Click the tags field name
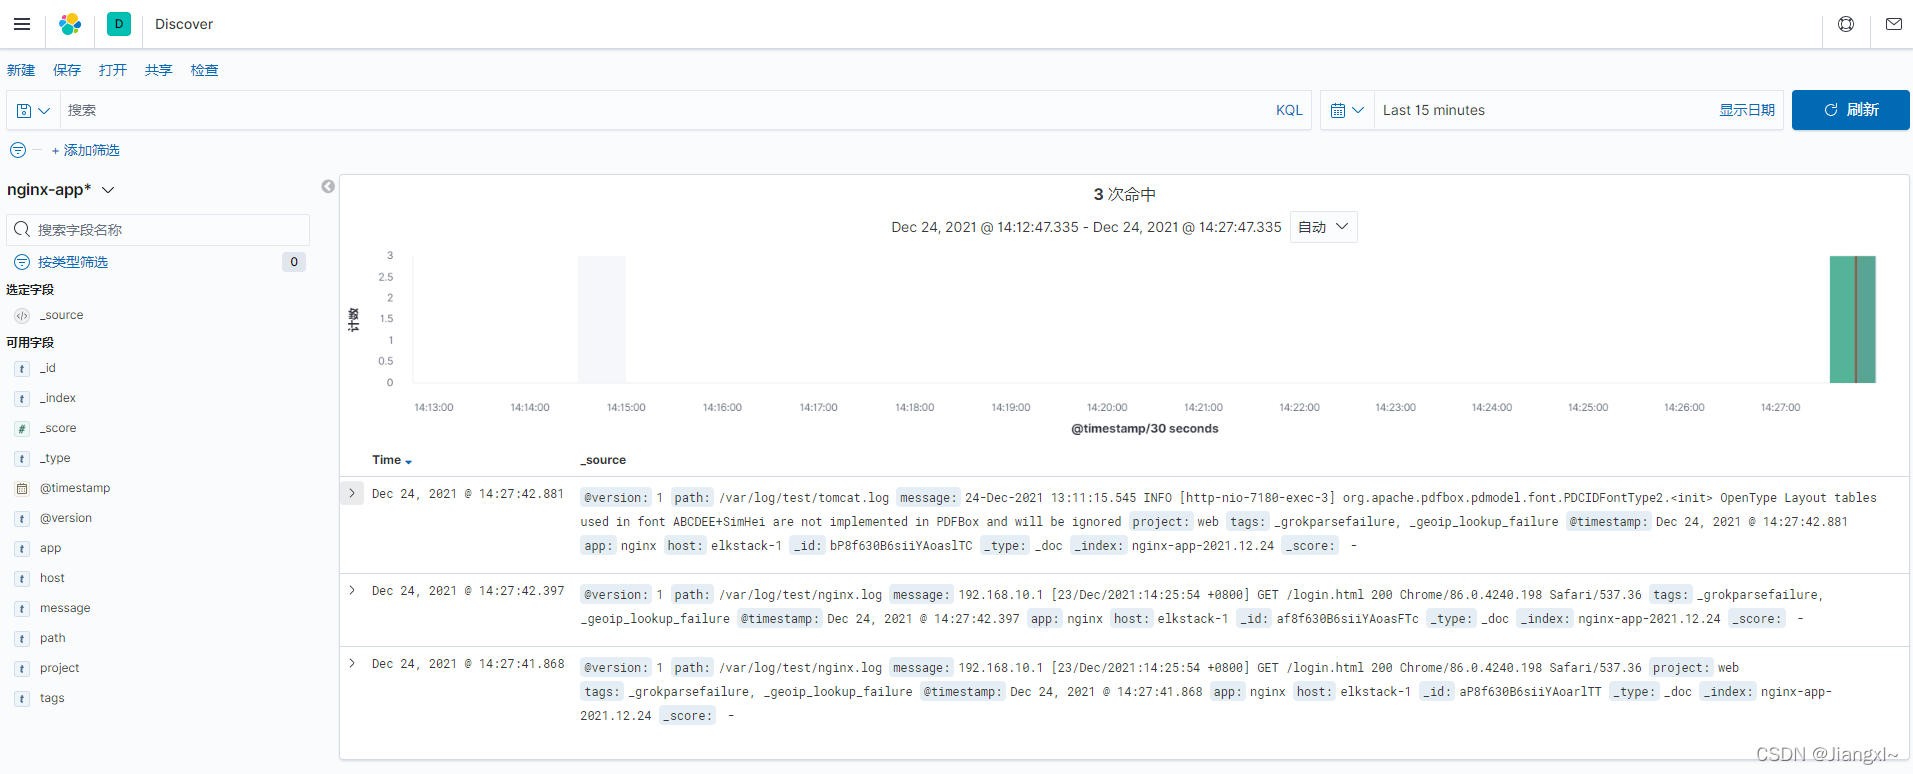 (52, 698)
